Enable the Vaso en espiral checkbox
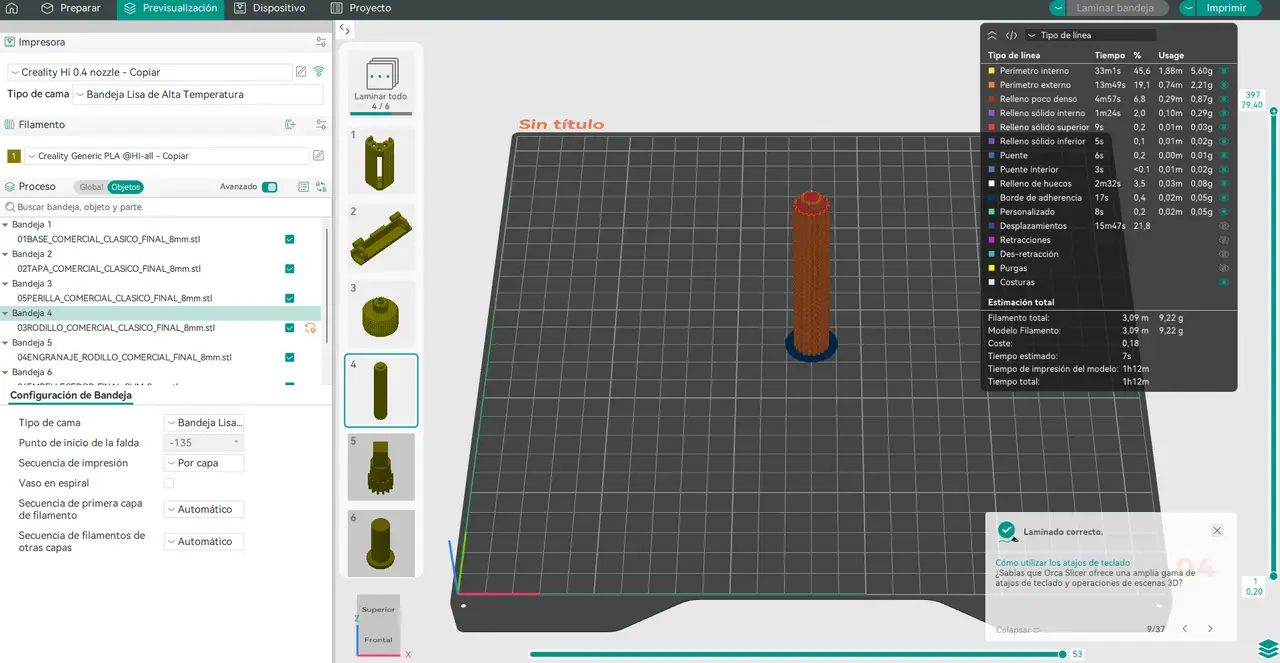This screenshot has width=1280, height=663. (168, 483)
